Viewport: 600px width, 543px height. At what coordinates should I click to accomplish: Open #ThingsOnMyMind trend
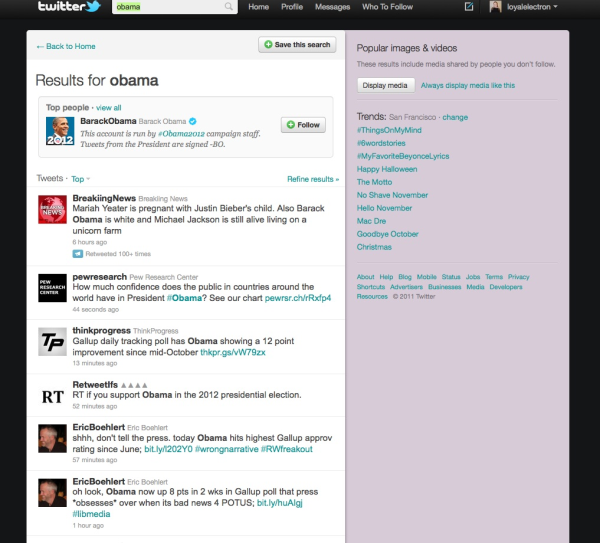(389, 130)
